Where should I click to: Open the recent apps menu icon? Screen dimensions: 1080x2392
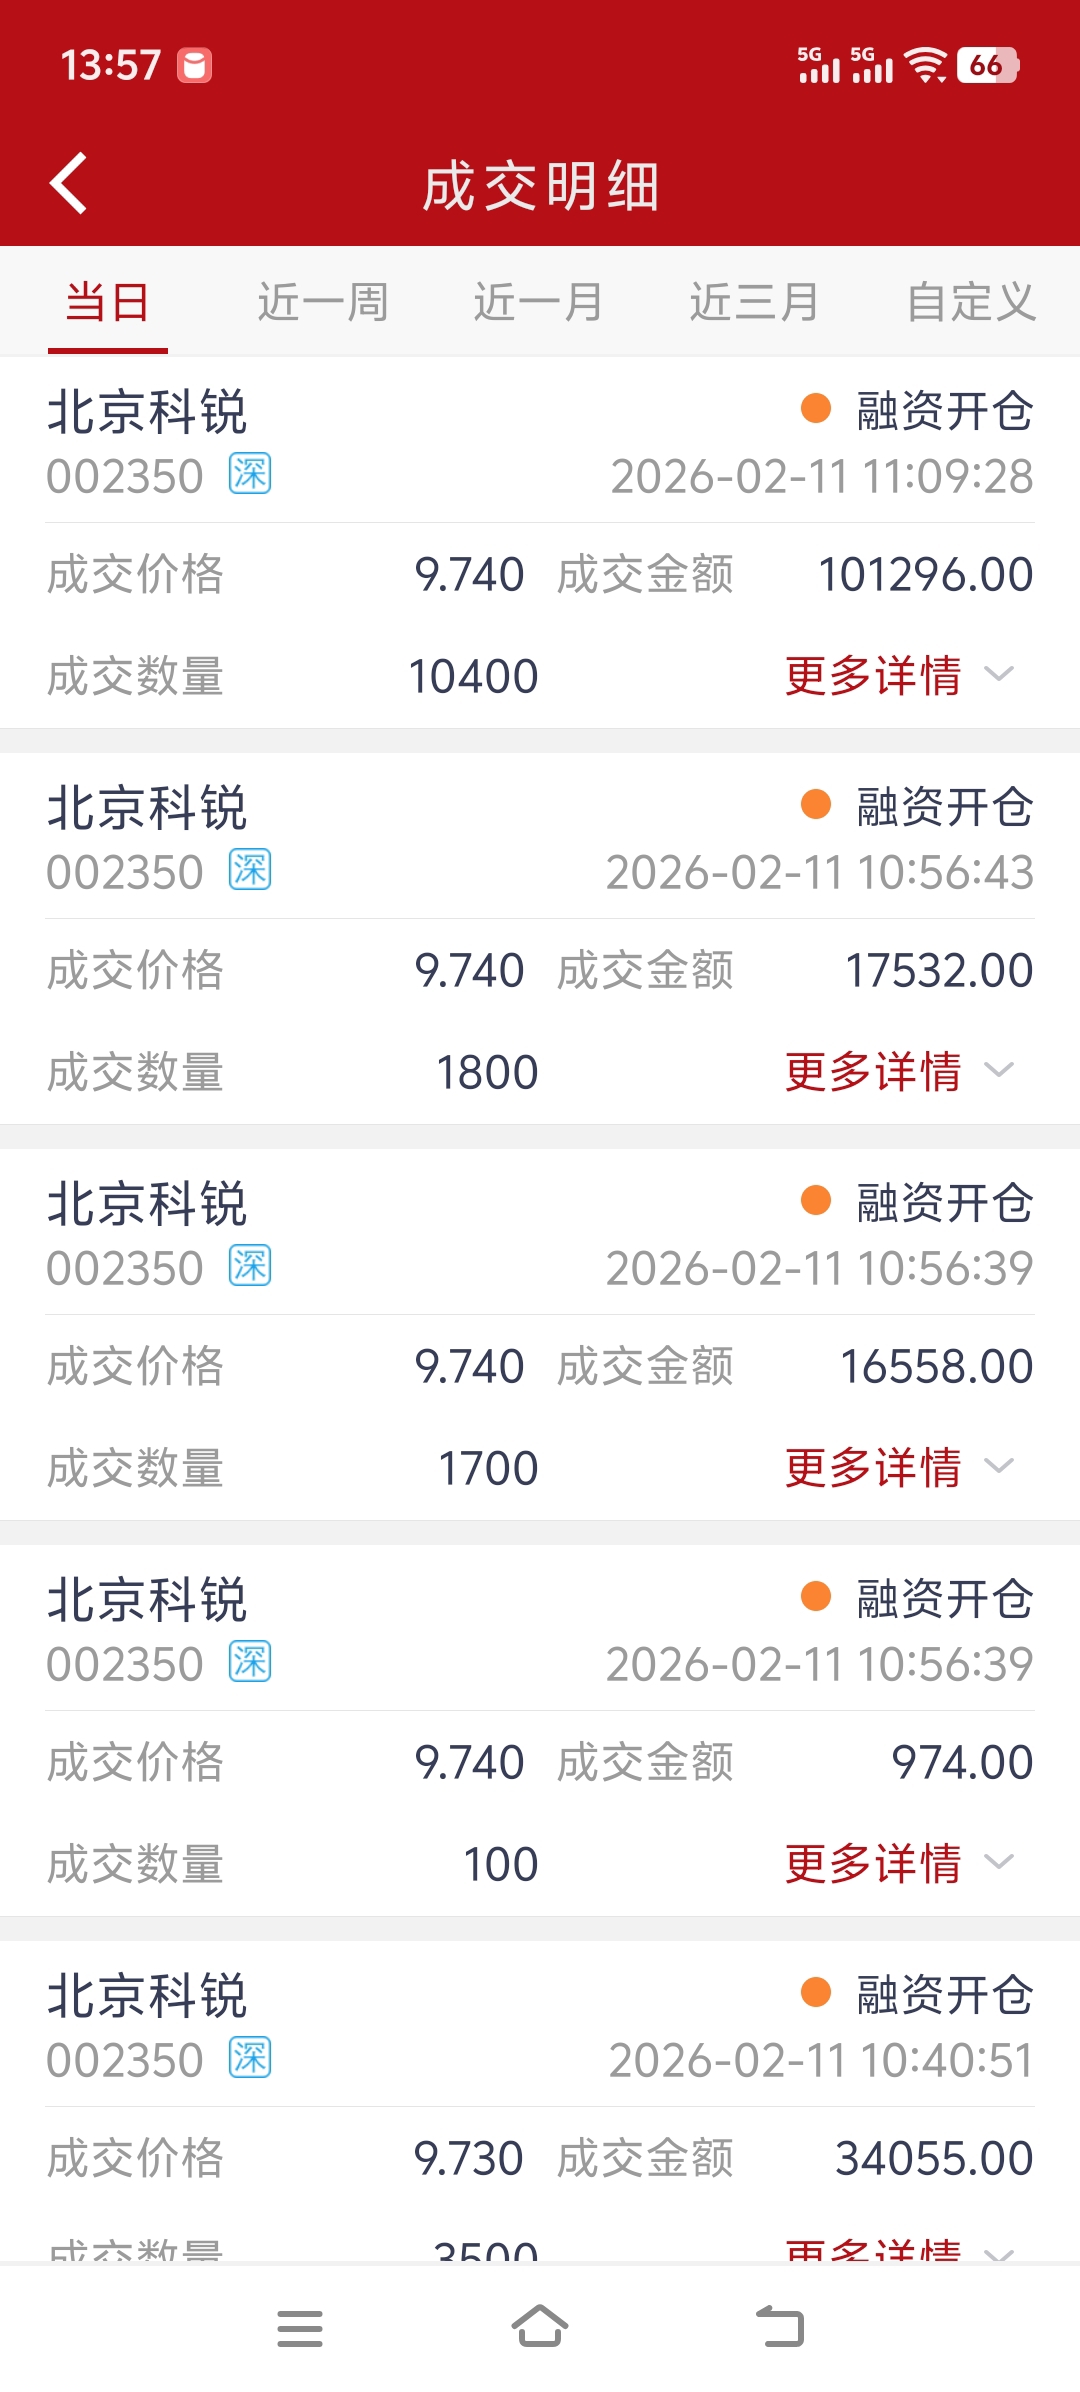tap(300, 2328)
